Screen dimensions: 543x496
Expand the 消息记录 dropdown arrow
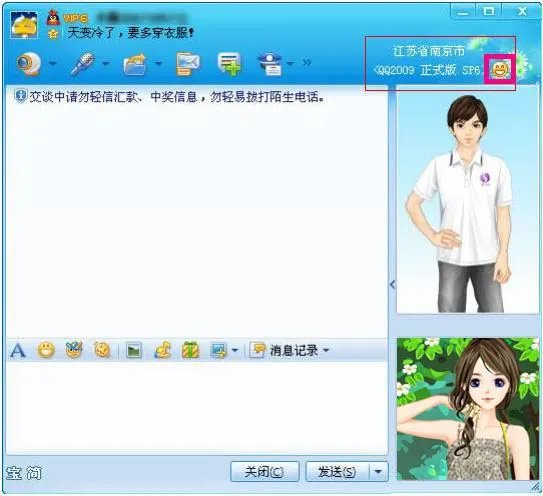coord(326,350)
